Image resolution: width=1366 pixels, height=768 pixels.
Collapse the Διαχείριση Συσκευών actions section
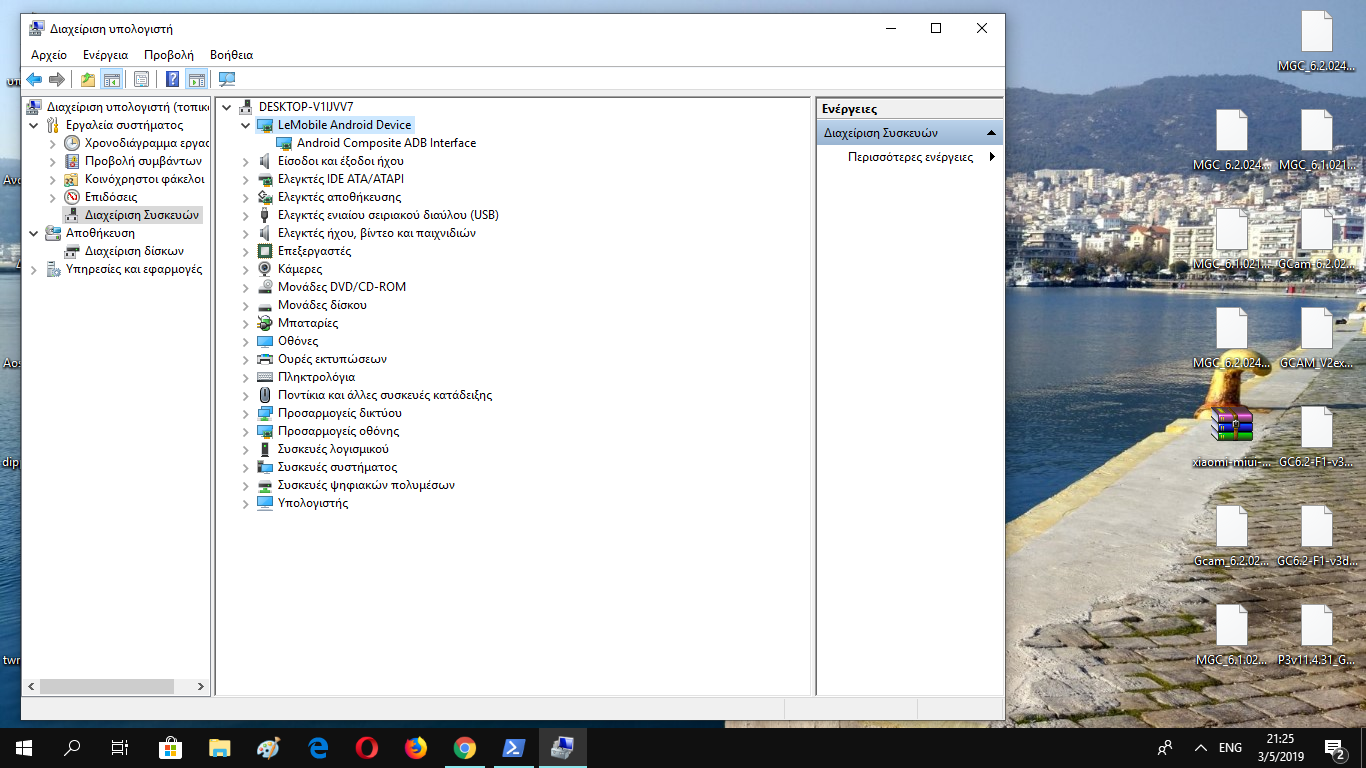(991, 133)
